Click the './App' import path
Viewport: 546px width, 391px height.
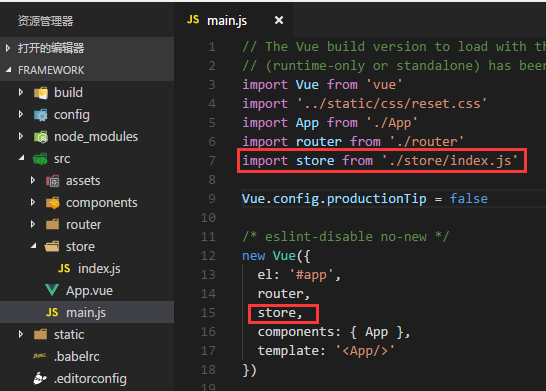pos(392,123)
